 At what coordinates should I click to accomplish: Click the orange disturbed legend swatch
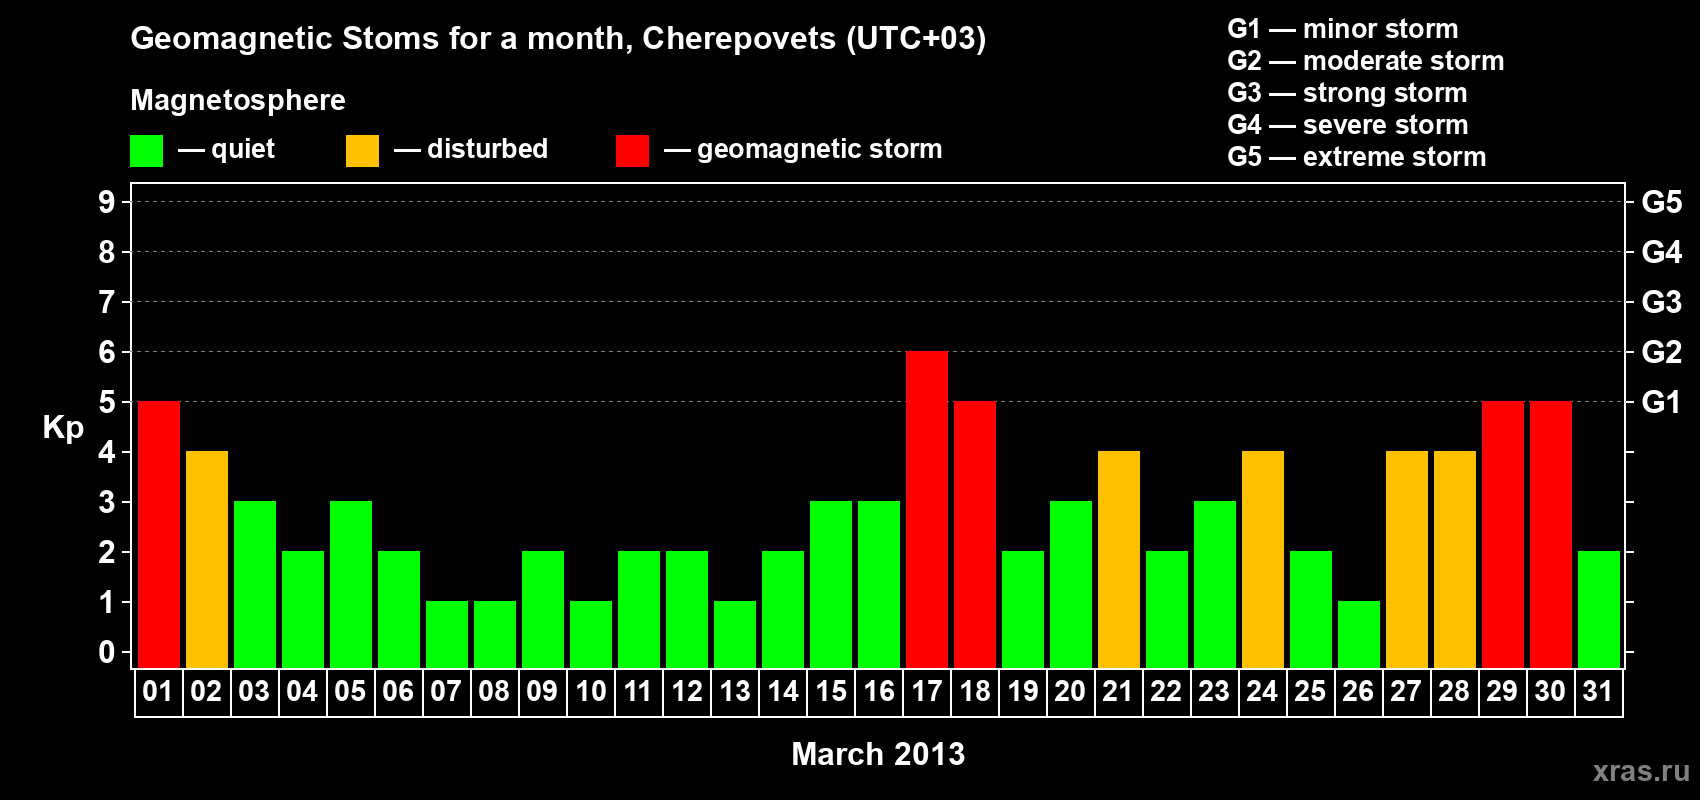tap(363, 151)
